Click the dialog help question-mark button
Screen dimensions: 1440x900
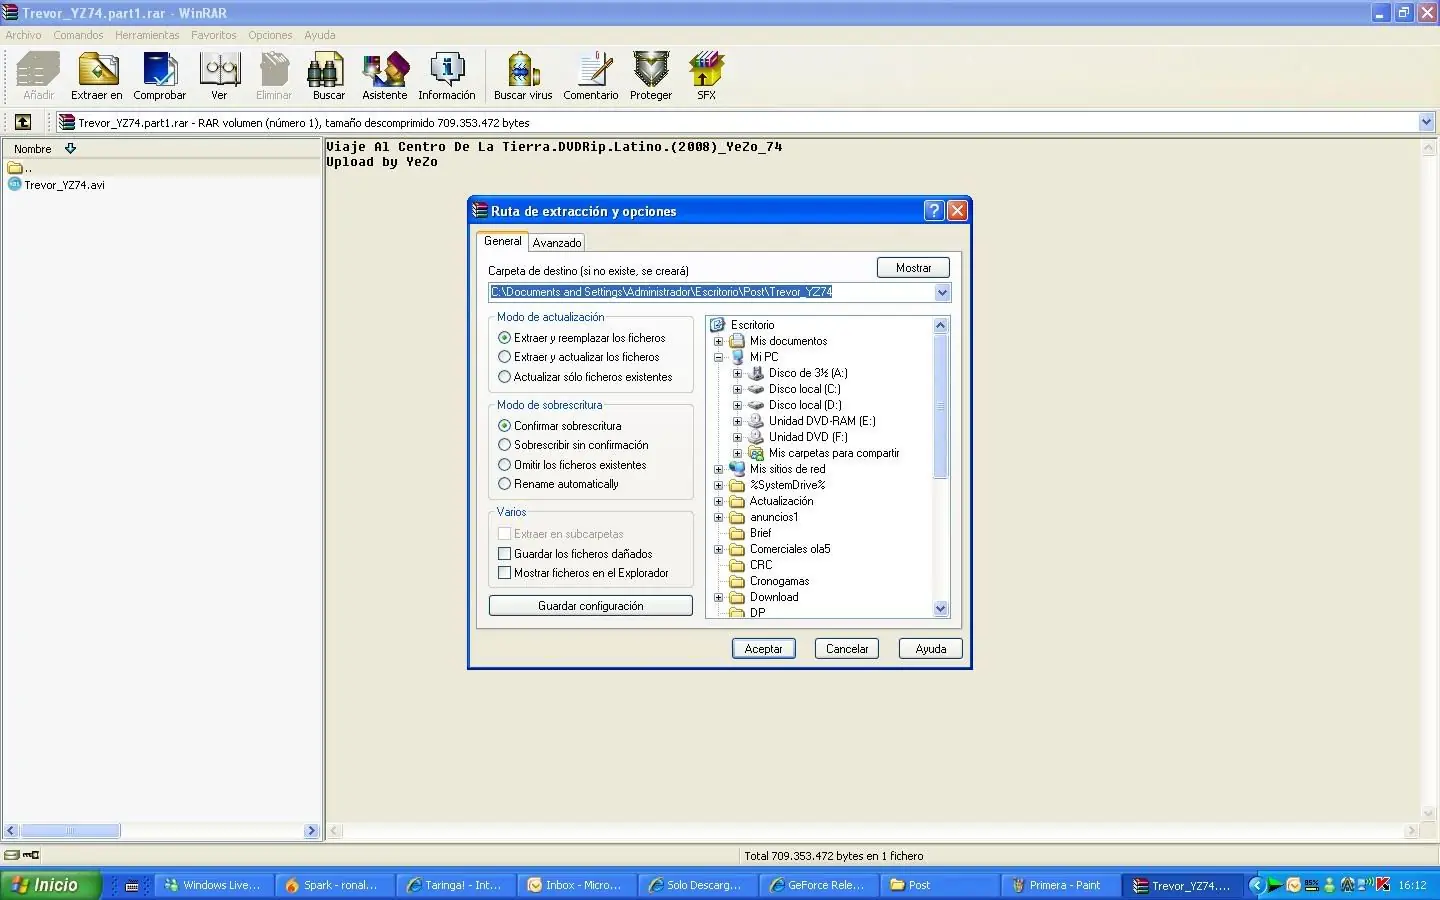pyautogui.click(x=934, y=210)
